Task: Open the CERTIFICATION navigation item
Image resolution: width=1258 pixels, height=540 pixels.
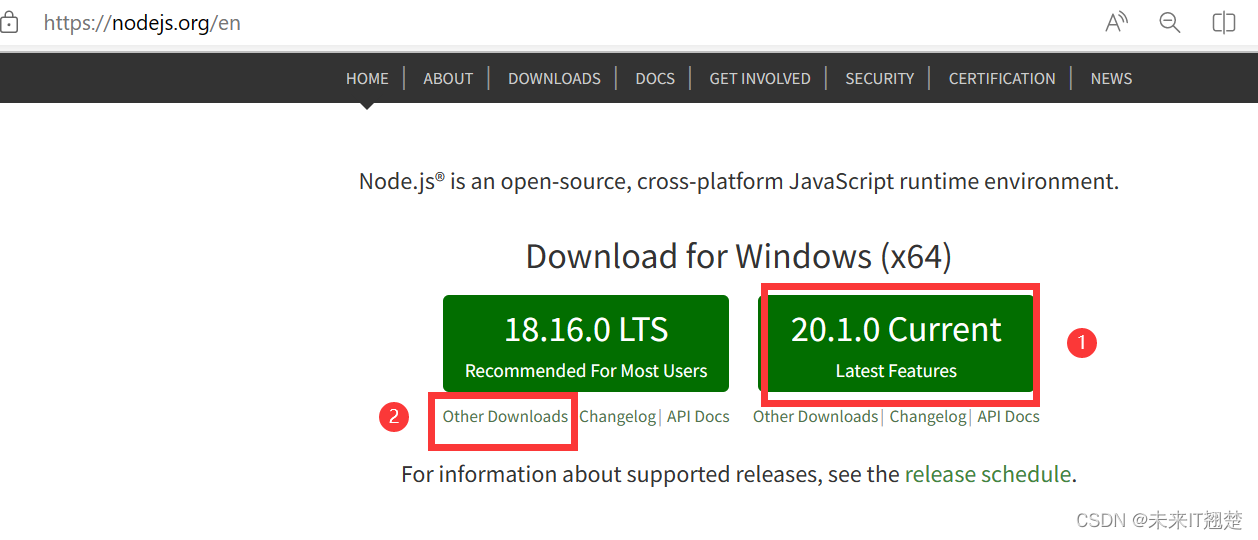Action: [x=1002, y=79]
